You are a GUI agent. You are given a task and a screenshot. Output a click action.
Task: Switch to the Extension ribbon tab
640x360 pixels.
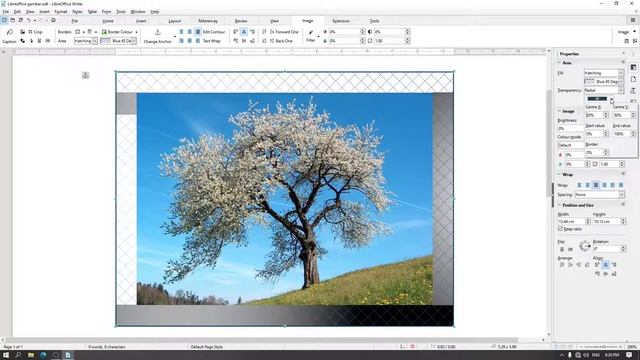(x=341, y=21)
